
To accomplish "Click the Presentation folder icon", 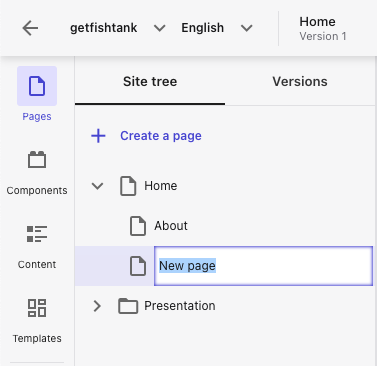I will click(128, 306).
